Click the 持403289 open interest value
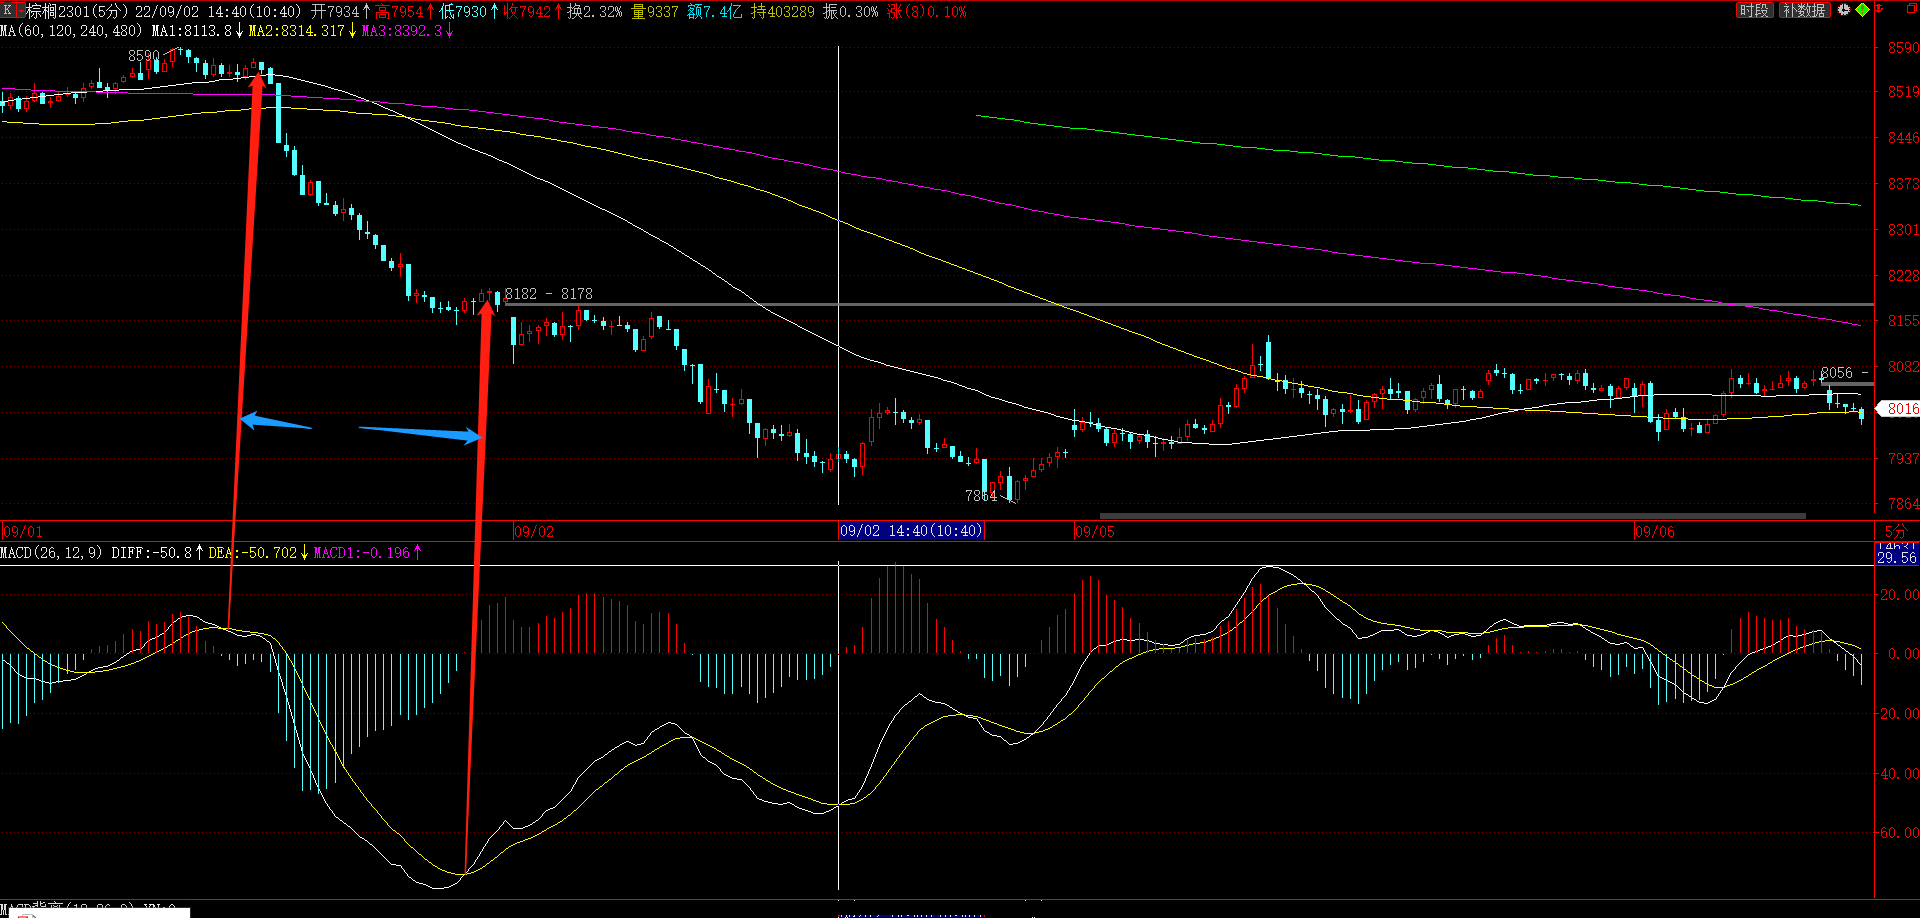This screenshot has height=918, width=1920. pos(783,11)
